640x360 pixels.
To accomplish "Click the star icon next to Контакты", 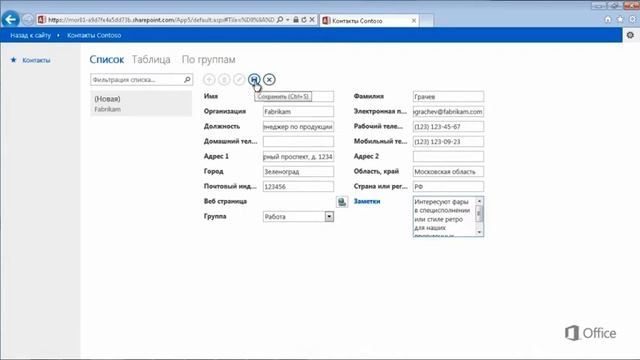I will click(13, 60).
